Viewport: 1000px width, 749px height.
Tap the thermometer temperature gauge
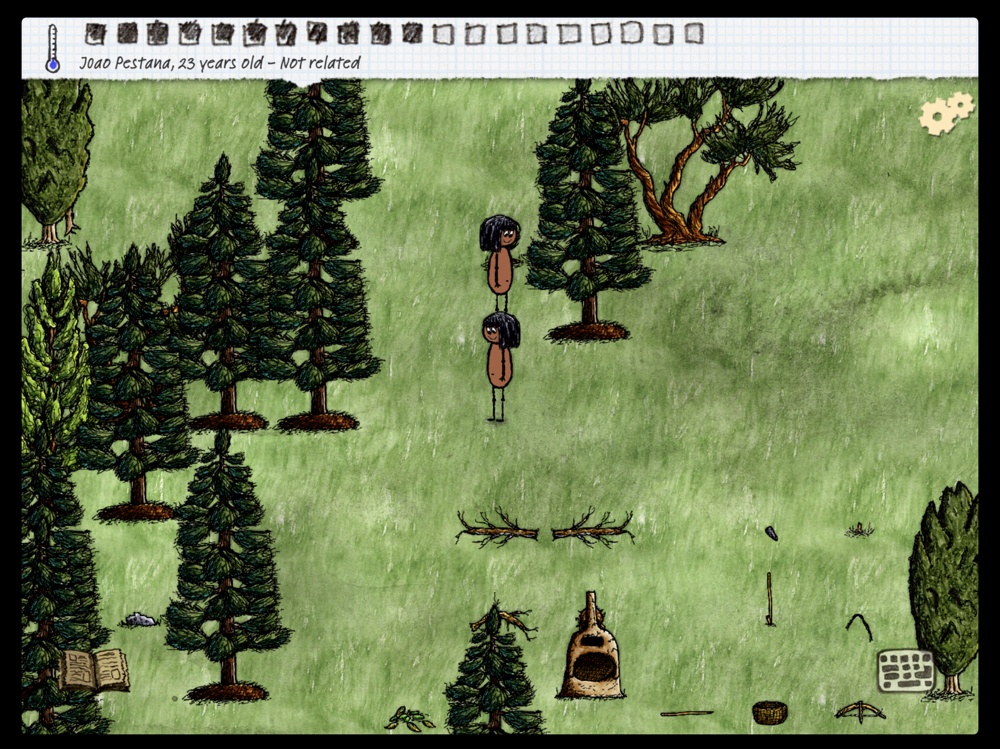52,48
